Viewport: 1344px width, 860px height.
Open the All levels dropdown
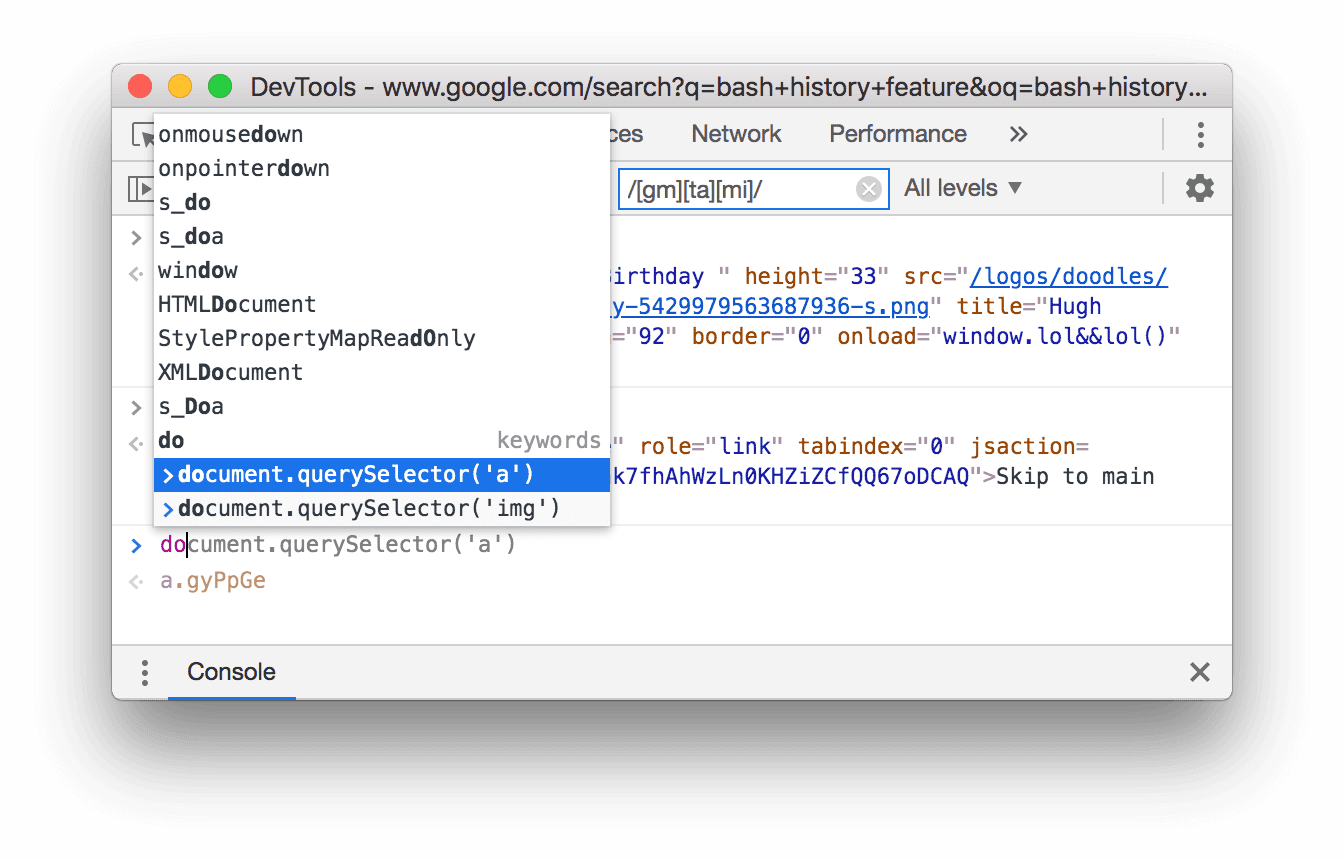(x=962, y=188)
